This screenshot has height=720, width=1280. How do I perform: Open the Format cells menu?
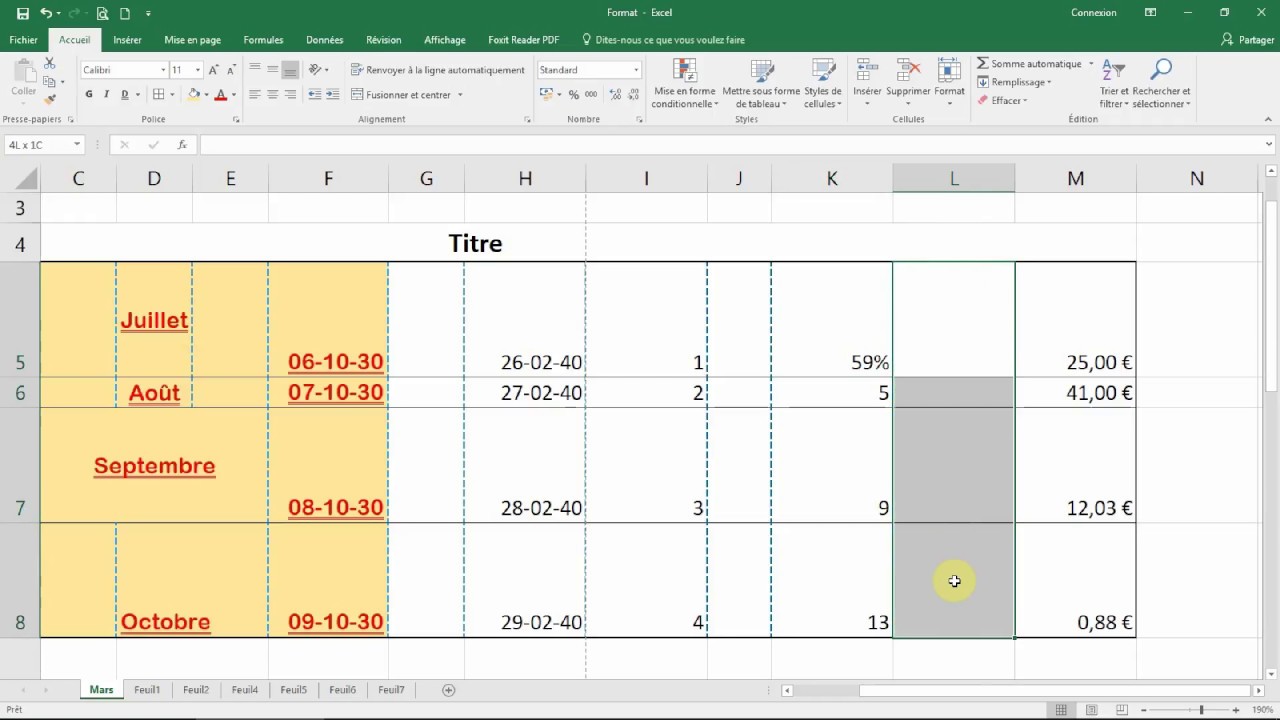[949, 83]
